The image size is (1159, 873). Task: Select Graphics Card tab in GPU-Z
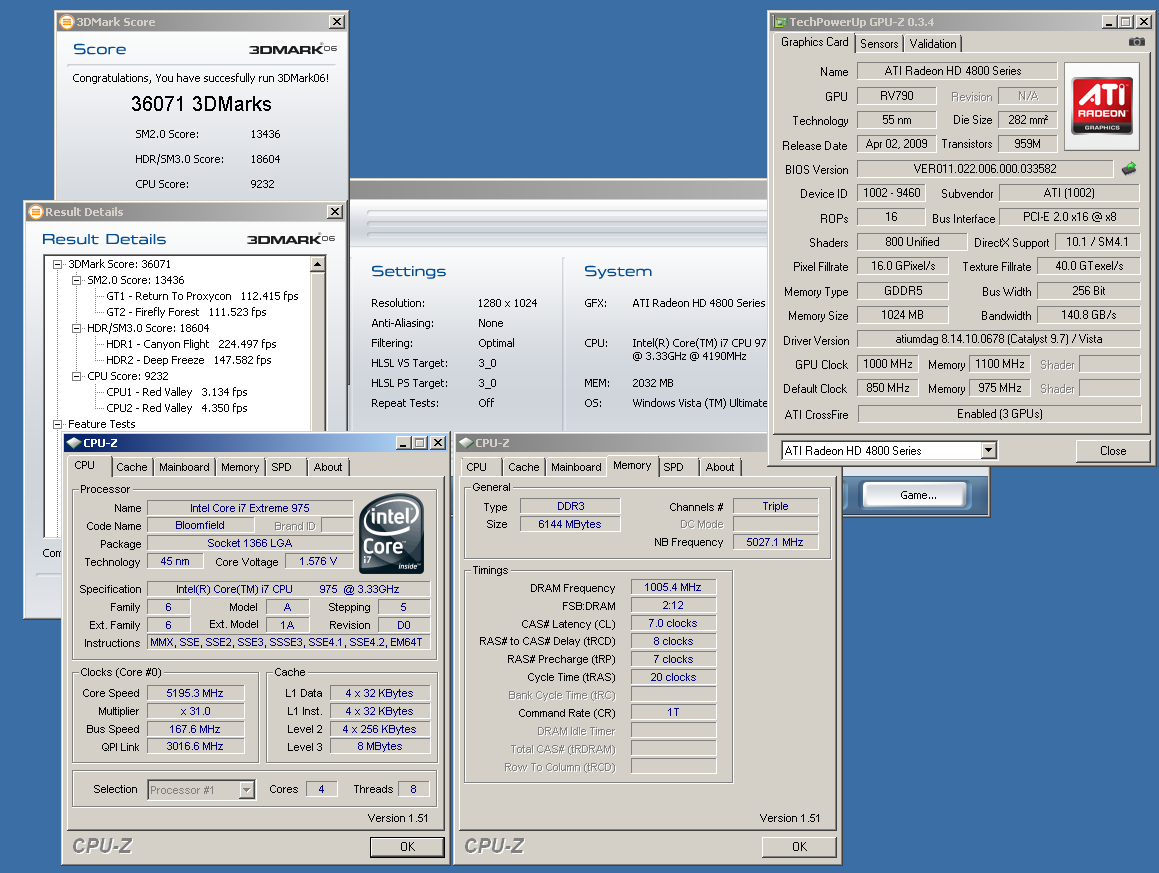coord(815,43)
